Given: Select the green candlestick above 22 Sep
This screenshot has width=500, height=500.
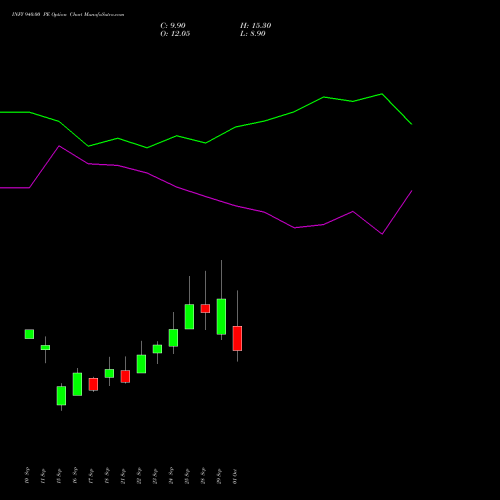Looking at the screenshot, I should [x=141, y=364].
